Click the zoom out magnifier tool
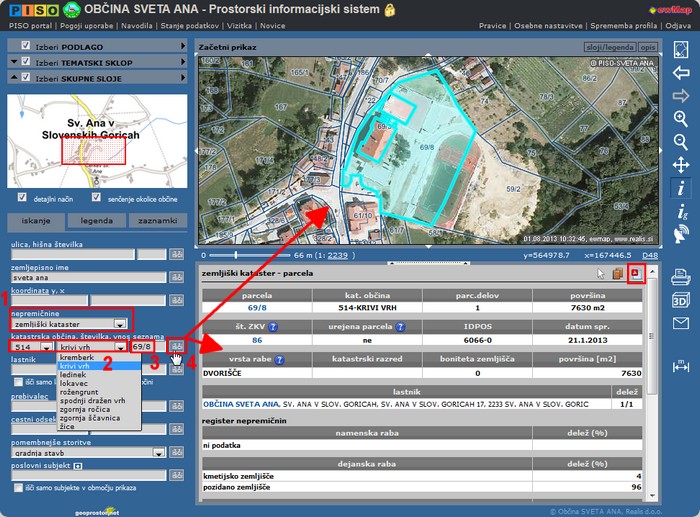 pos(681,141)
